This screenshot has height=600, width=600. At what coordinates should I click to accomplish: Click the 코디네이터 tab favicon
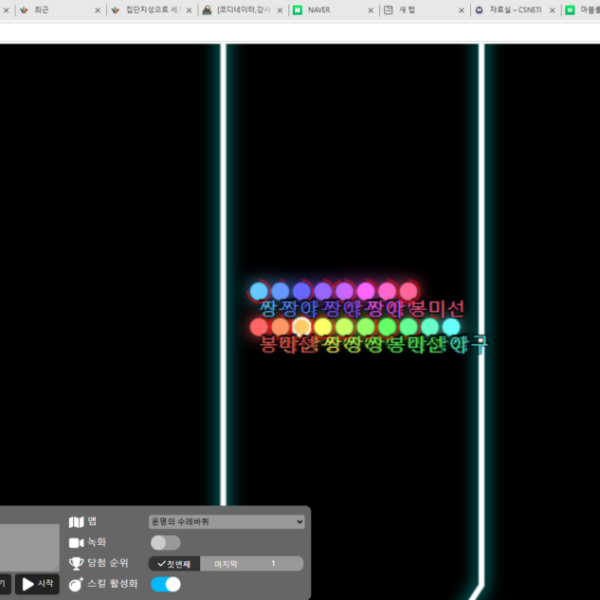click(206, 10)
